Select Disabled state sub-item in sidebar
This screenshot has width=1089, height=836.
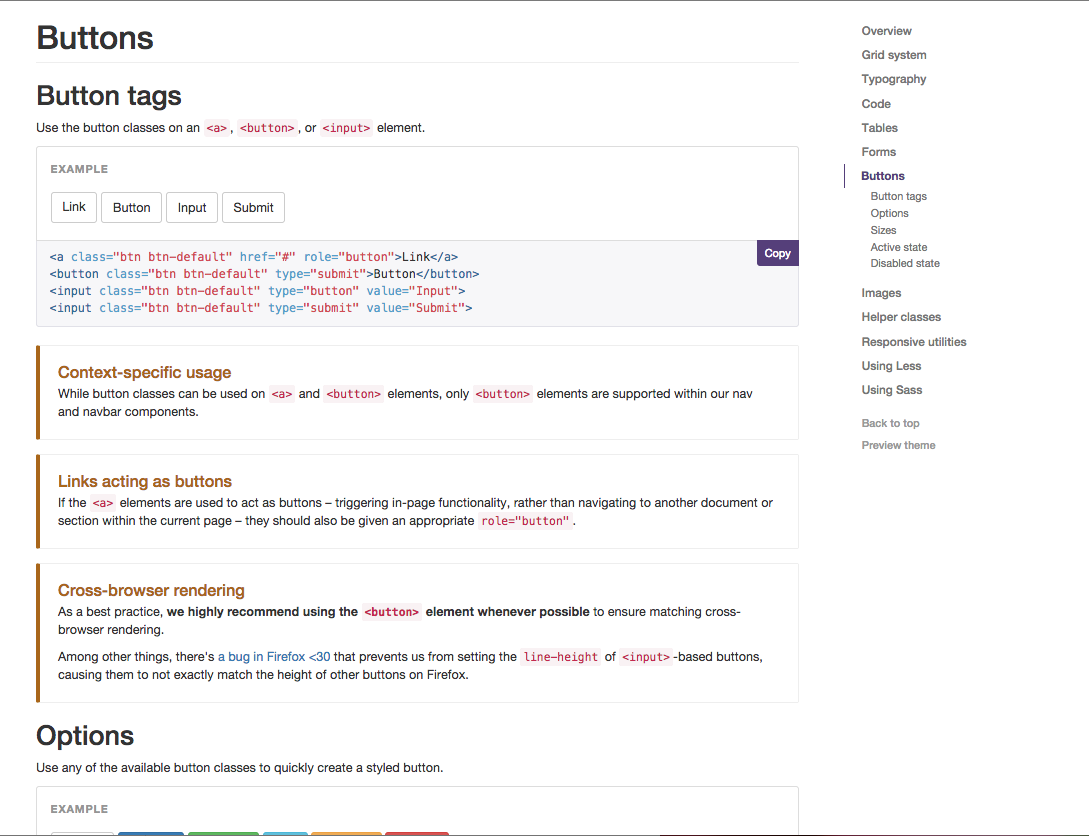(x=905, y=263)
